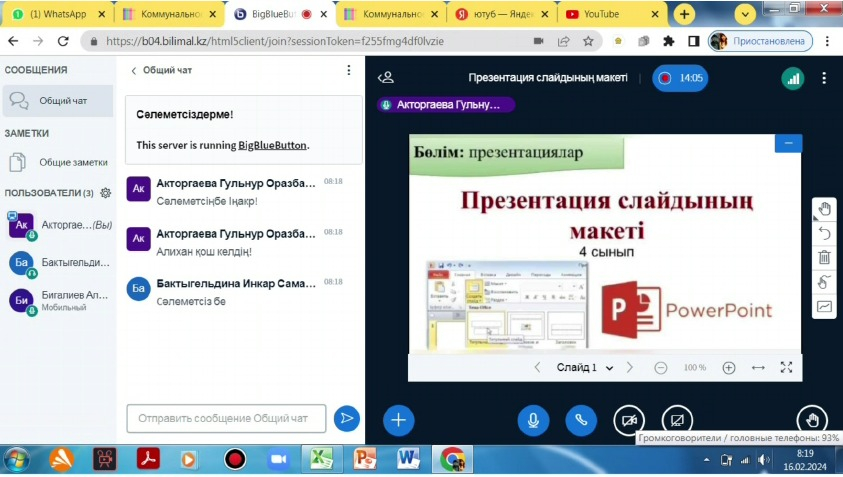Click the blue plus Actions button
Screen dimensions: 843x477
[398, 420]
